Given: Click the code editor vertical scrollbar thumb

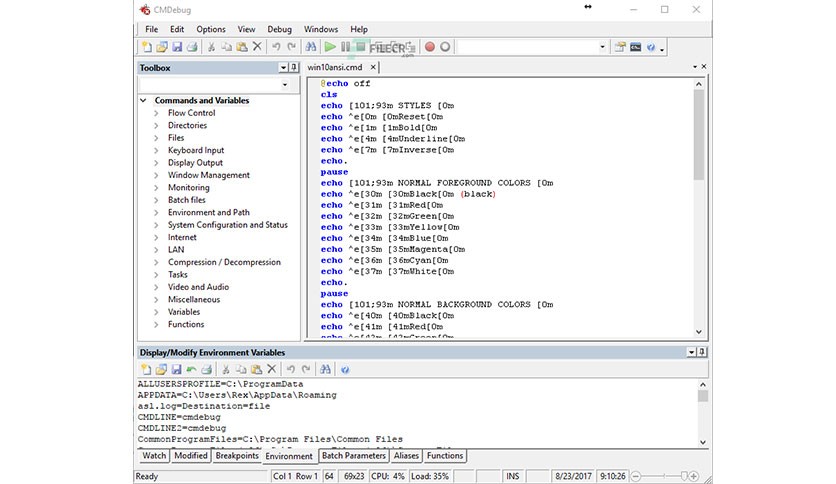Looking at the screenshot, I should pos(698,134).
